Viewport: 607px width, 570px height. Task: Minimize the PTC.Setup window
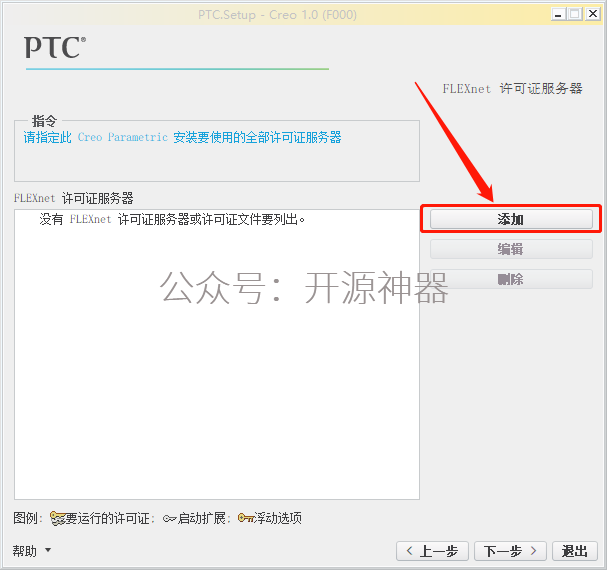(x=558, y=15)
